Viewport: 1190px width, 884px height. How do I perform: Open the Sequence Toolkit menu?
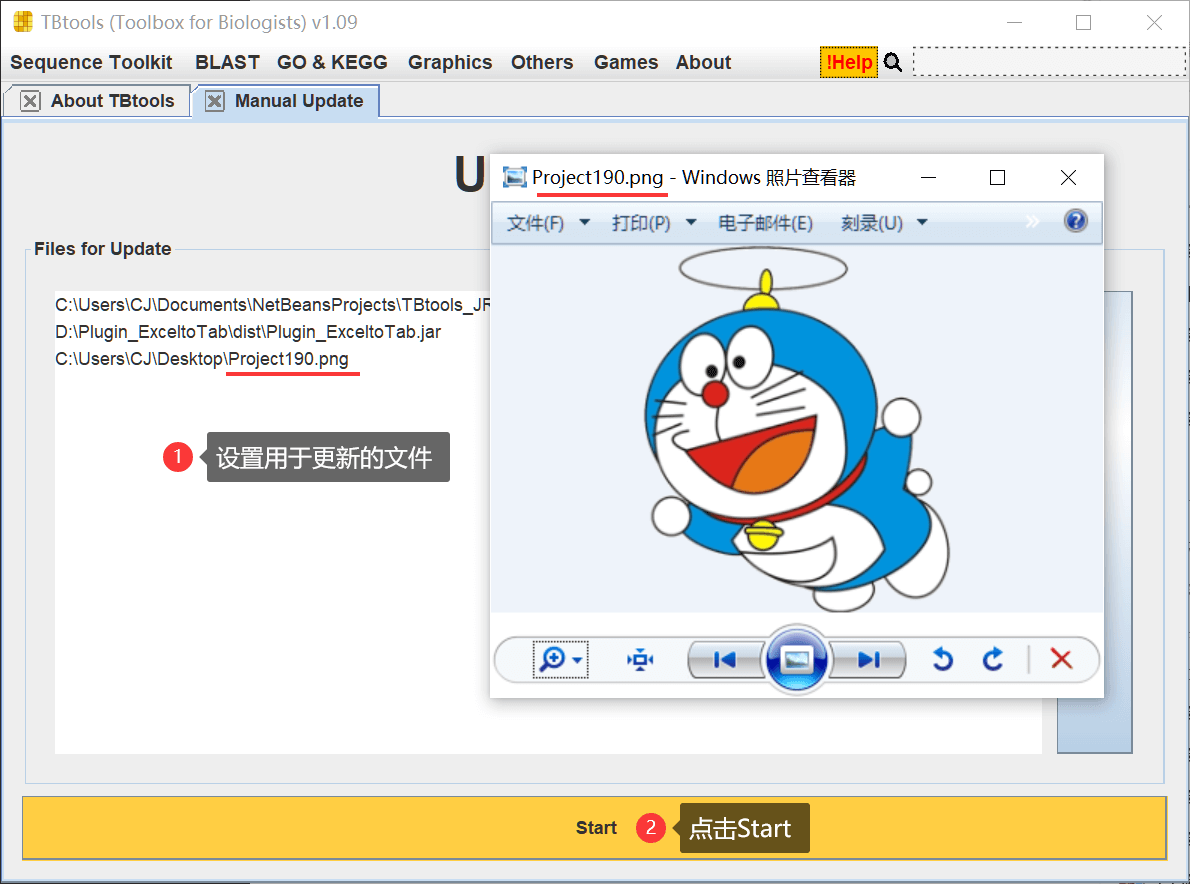tap(91, 62)
